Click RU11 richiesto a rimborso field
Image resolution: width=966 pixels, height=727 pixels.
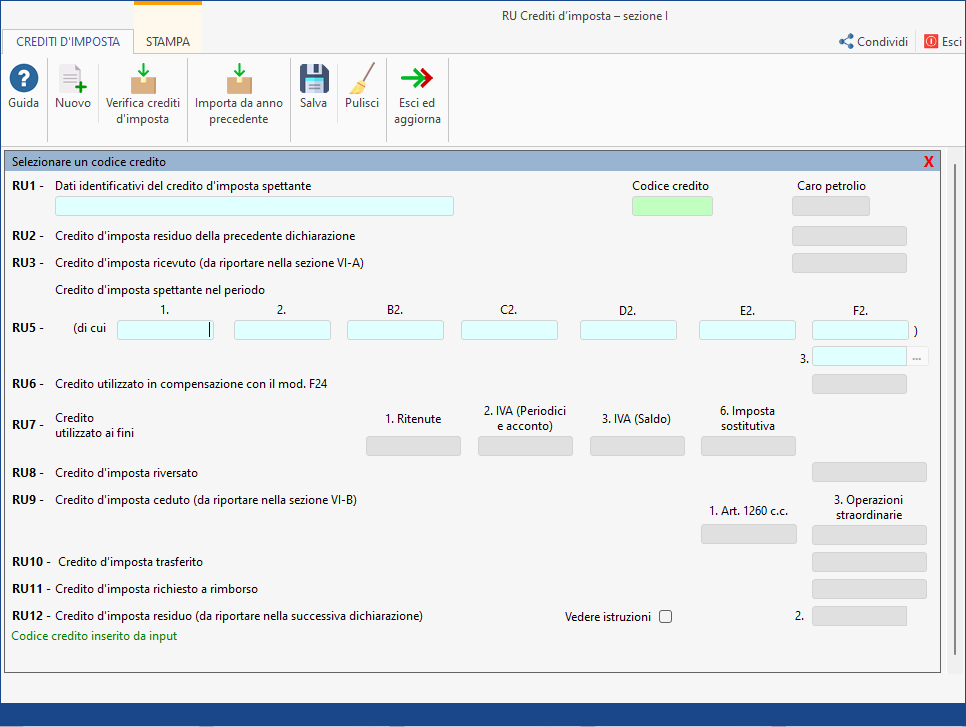tap(869, 589)
